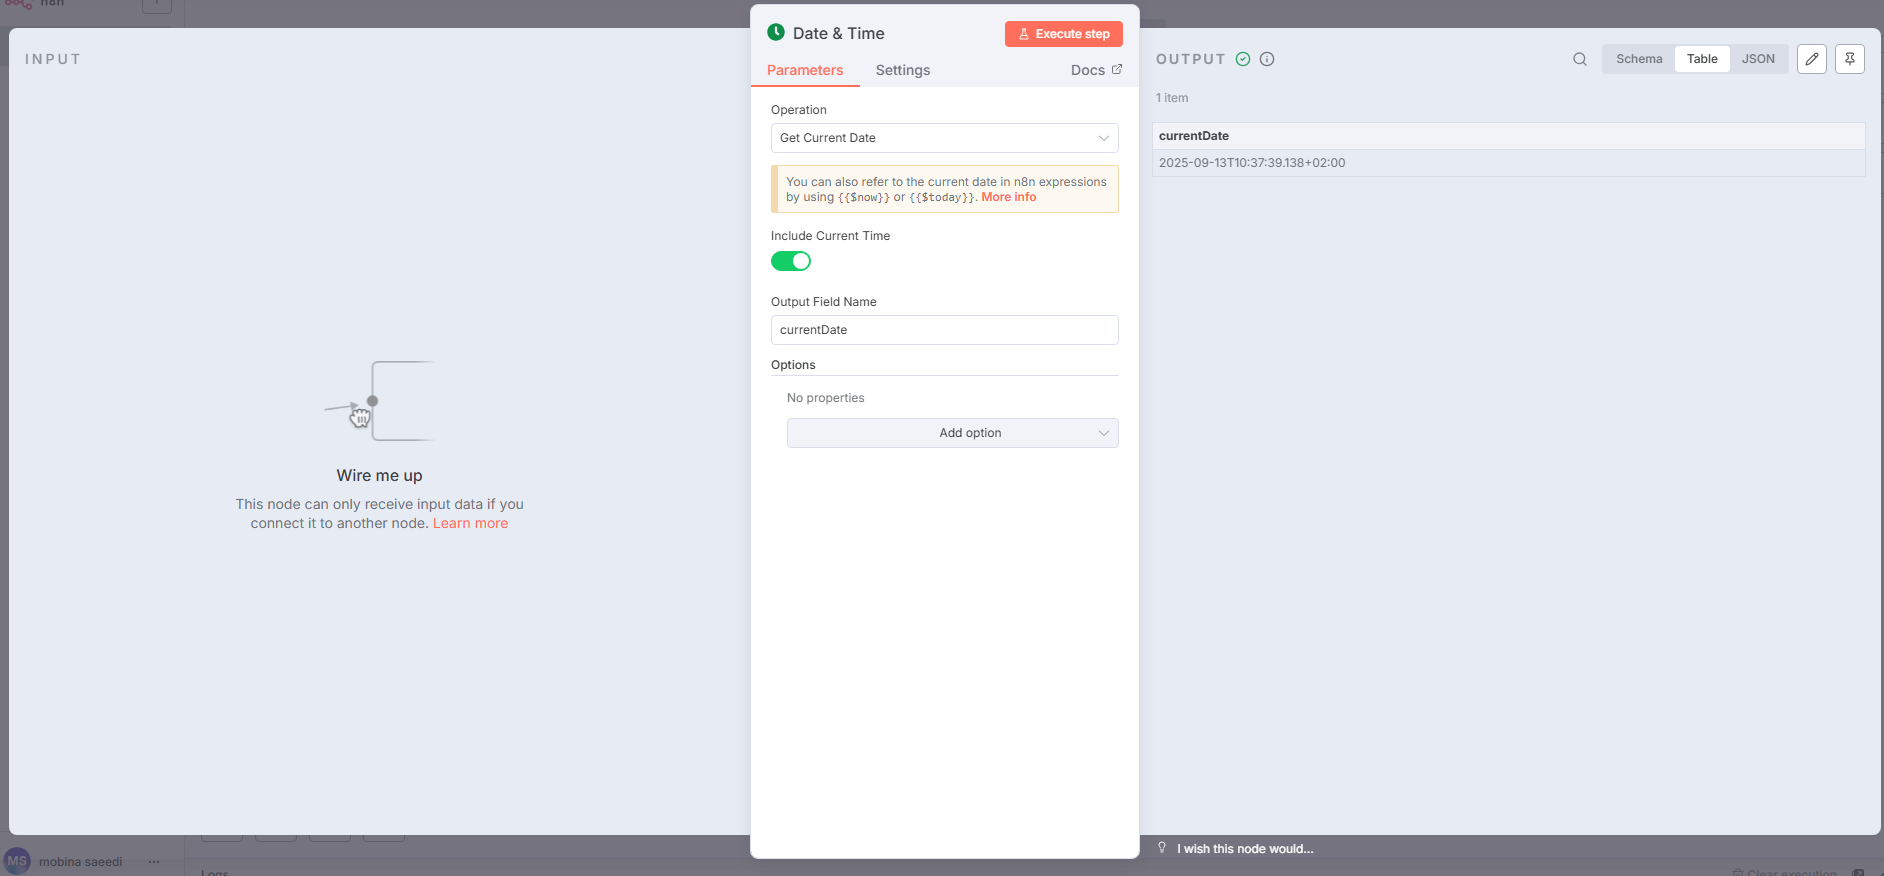Click the green Date & Time clock icon
The width and height of the screenshot is (1884, 876).
tap(776, 33)
